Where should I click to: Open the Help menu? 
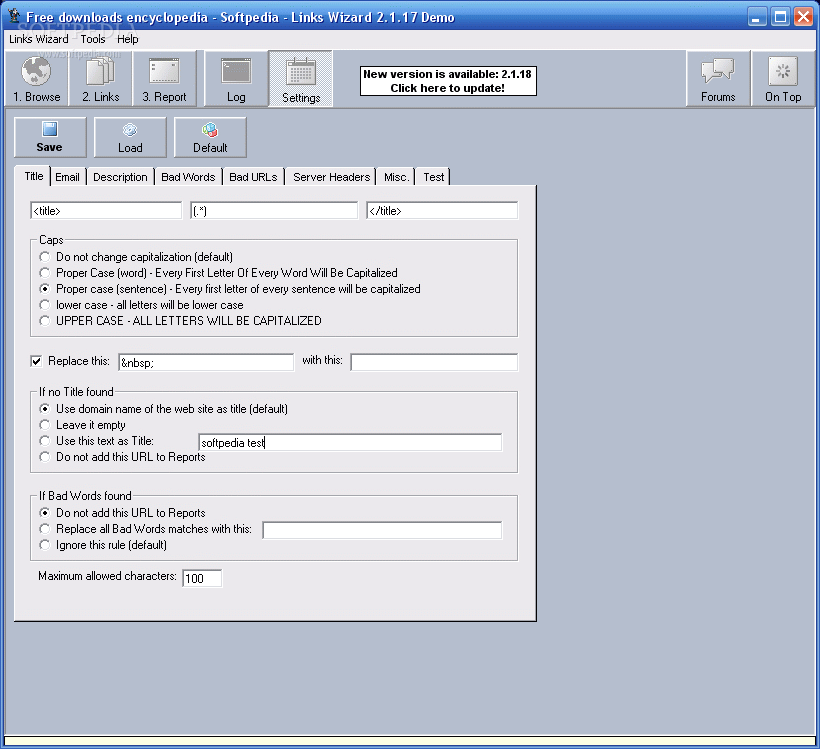pos(127,39)
